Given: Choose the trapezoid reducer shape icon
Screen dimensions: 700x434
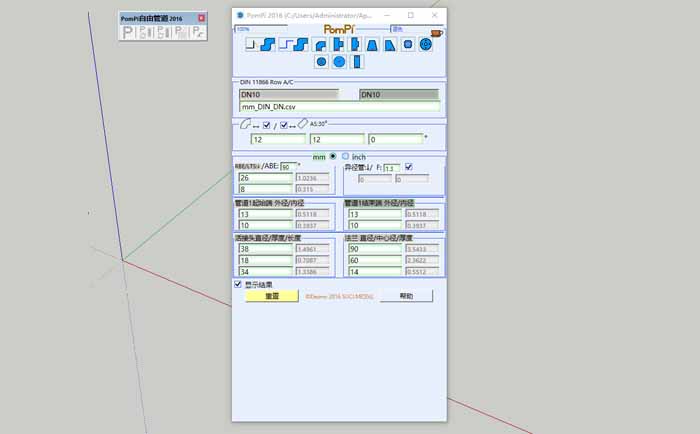Looking at the screenshot, I should (x=372, y=45).
